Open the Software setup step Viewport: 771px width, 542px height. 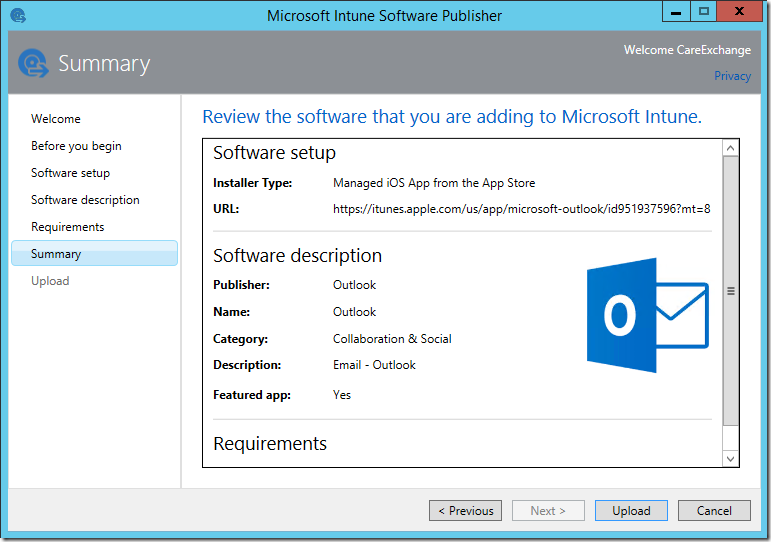[70, 173]
